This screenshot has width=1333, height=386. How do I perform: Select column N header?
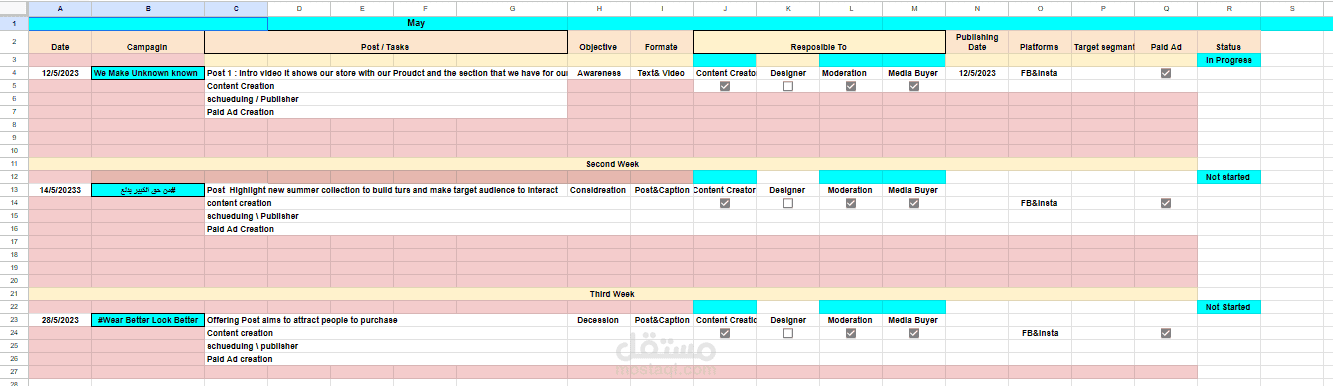pyautogui.click(x=977, y=8)
